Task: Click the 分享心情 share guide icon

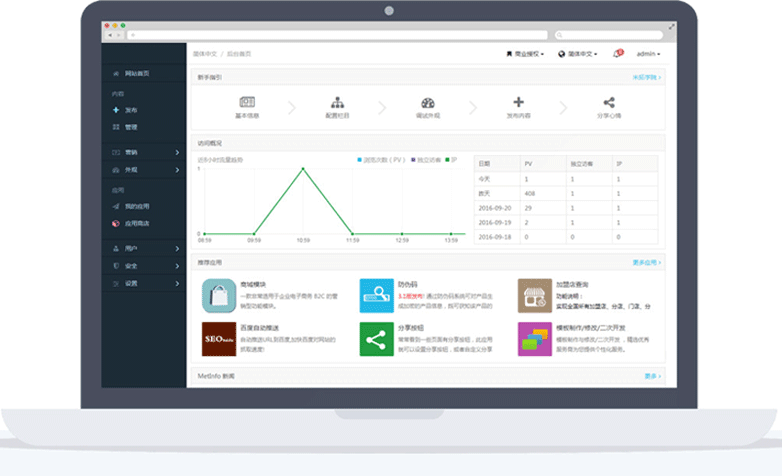Action: (609, 102)
